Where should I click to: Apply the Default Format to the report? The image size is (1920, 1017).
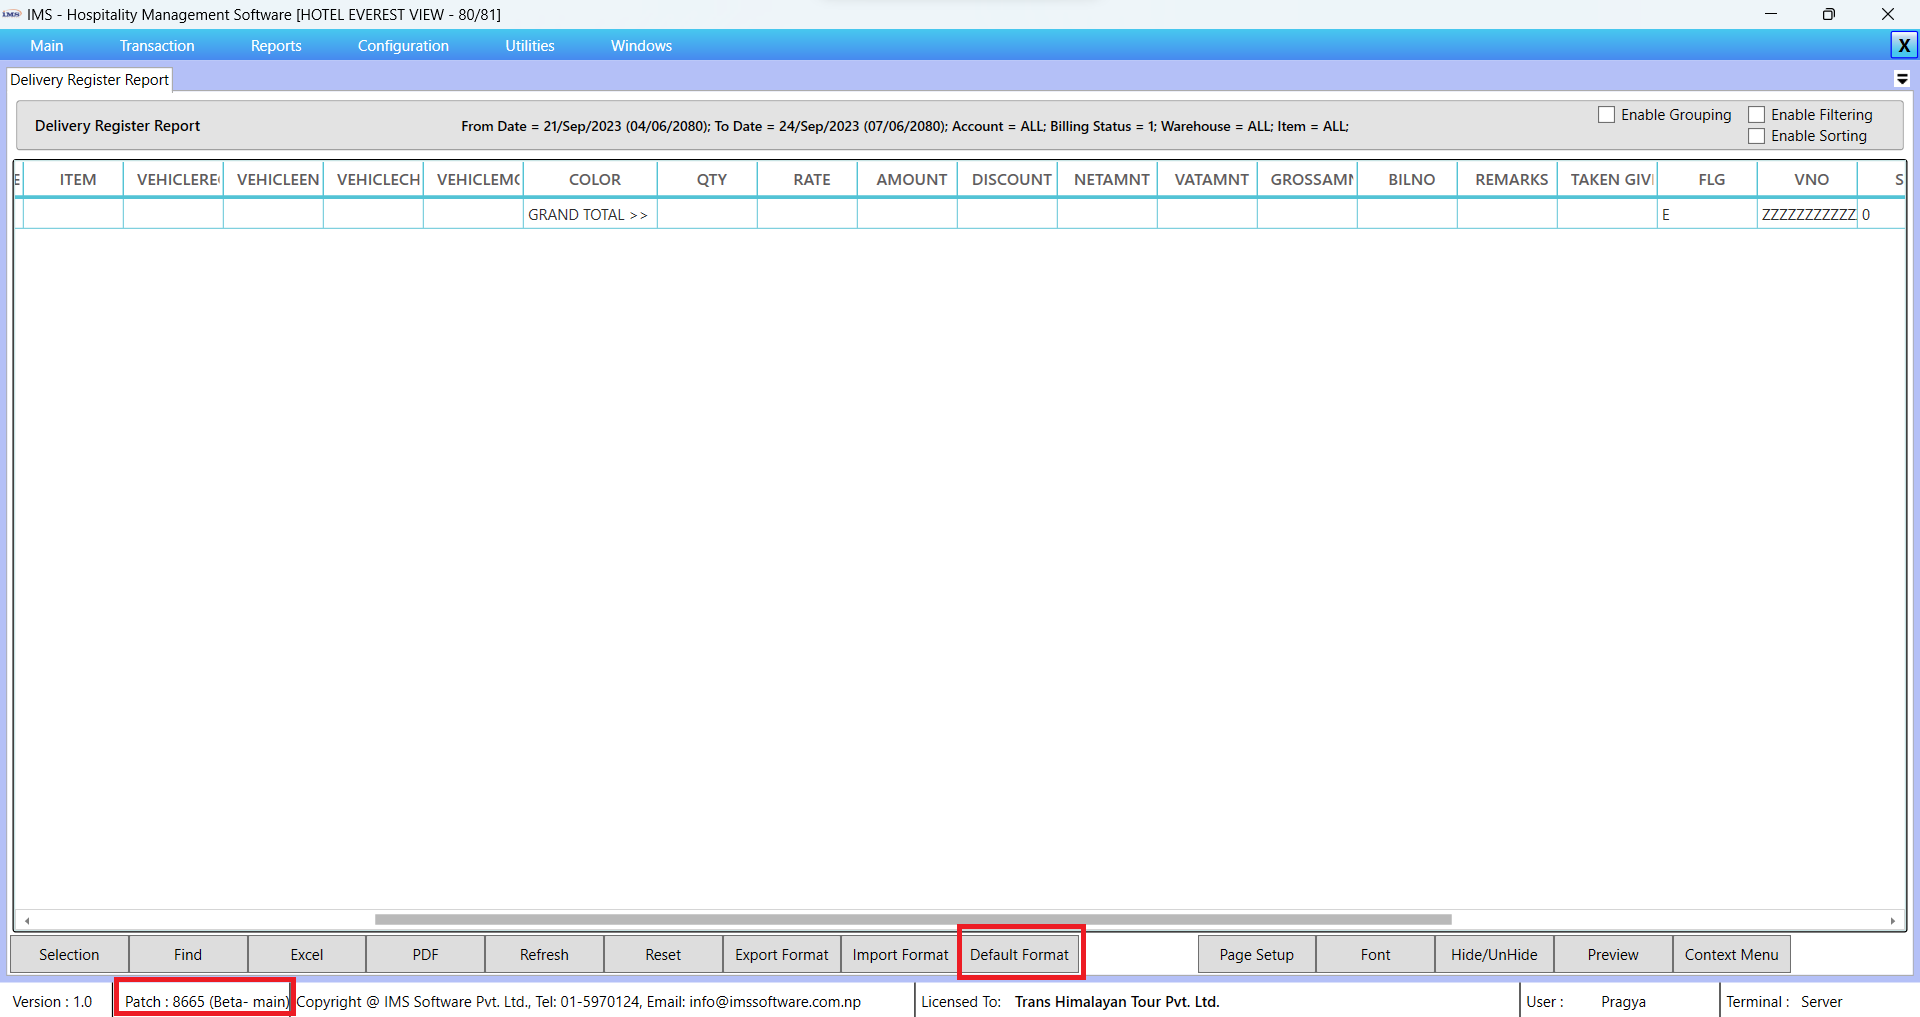tap(1020, 954)
